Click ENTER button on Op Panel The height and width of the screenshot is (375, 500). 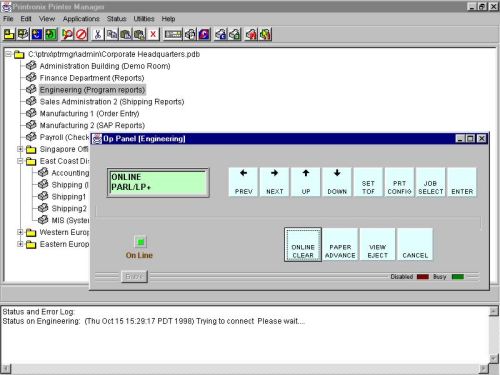(462, 182)
